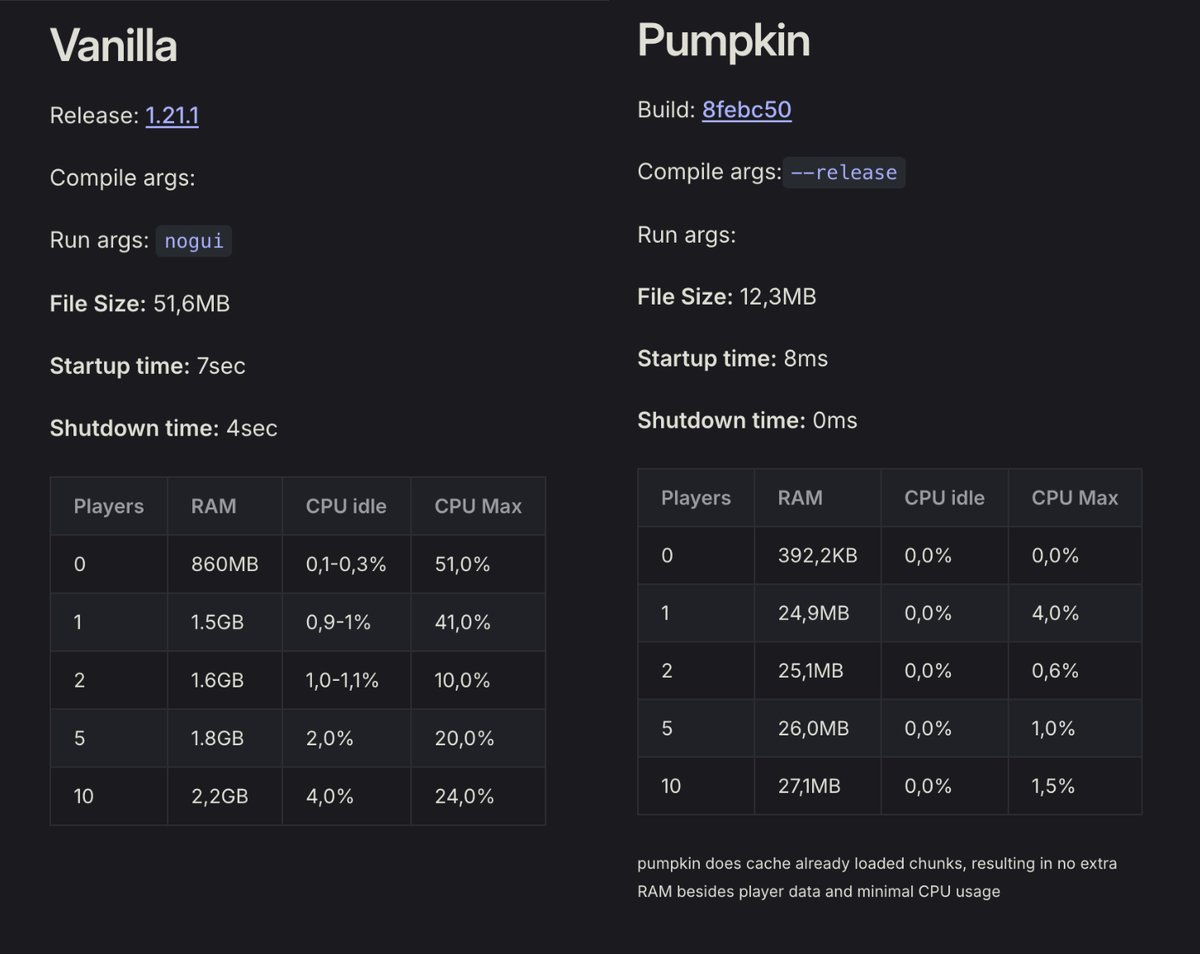Click the nogui run args code tag
The height and width of the screenshot is (954, 1200).
pos(193,241)
